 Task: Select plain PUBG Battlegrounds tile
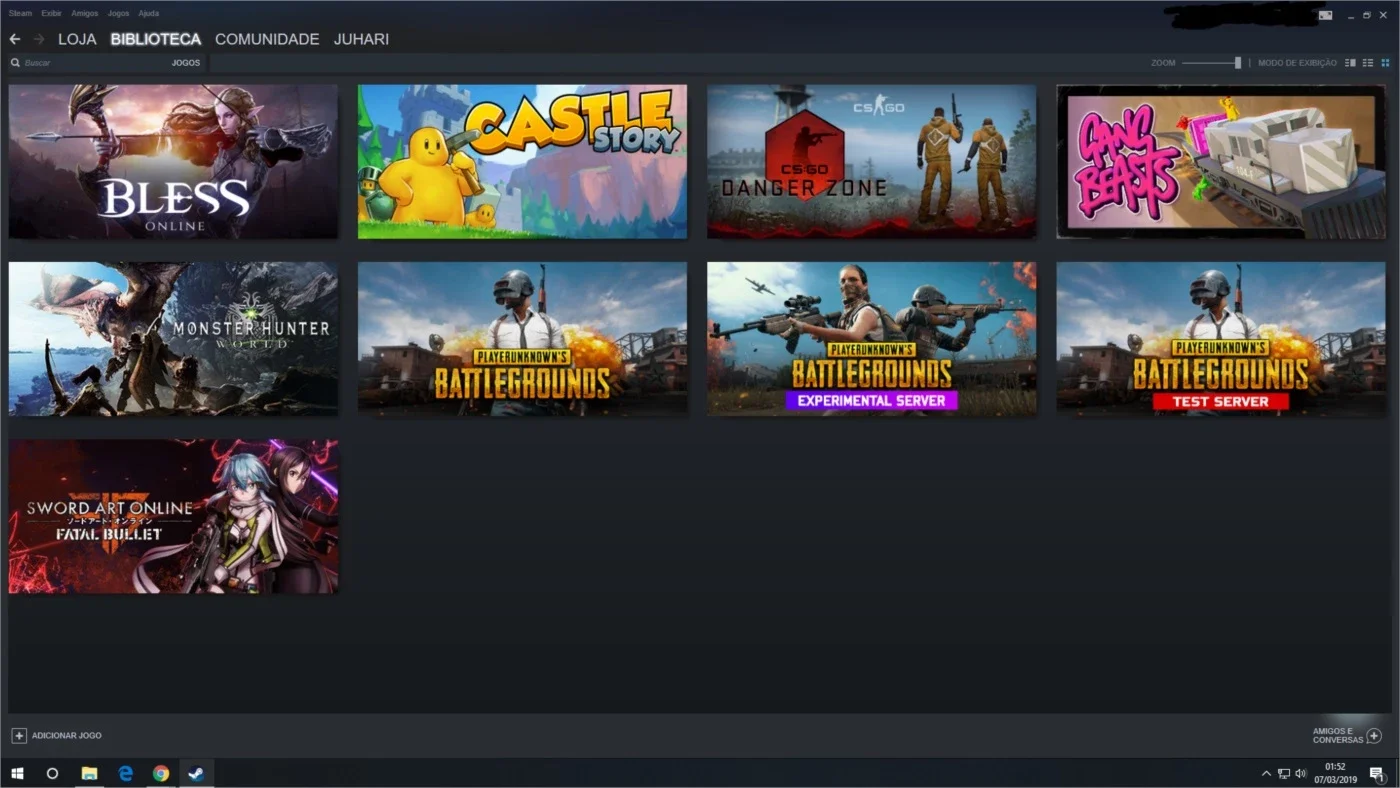tap(522, 339)
